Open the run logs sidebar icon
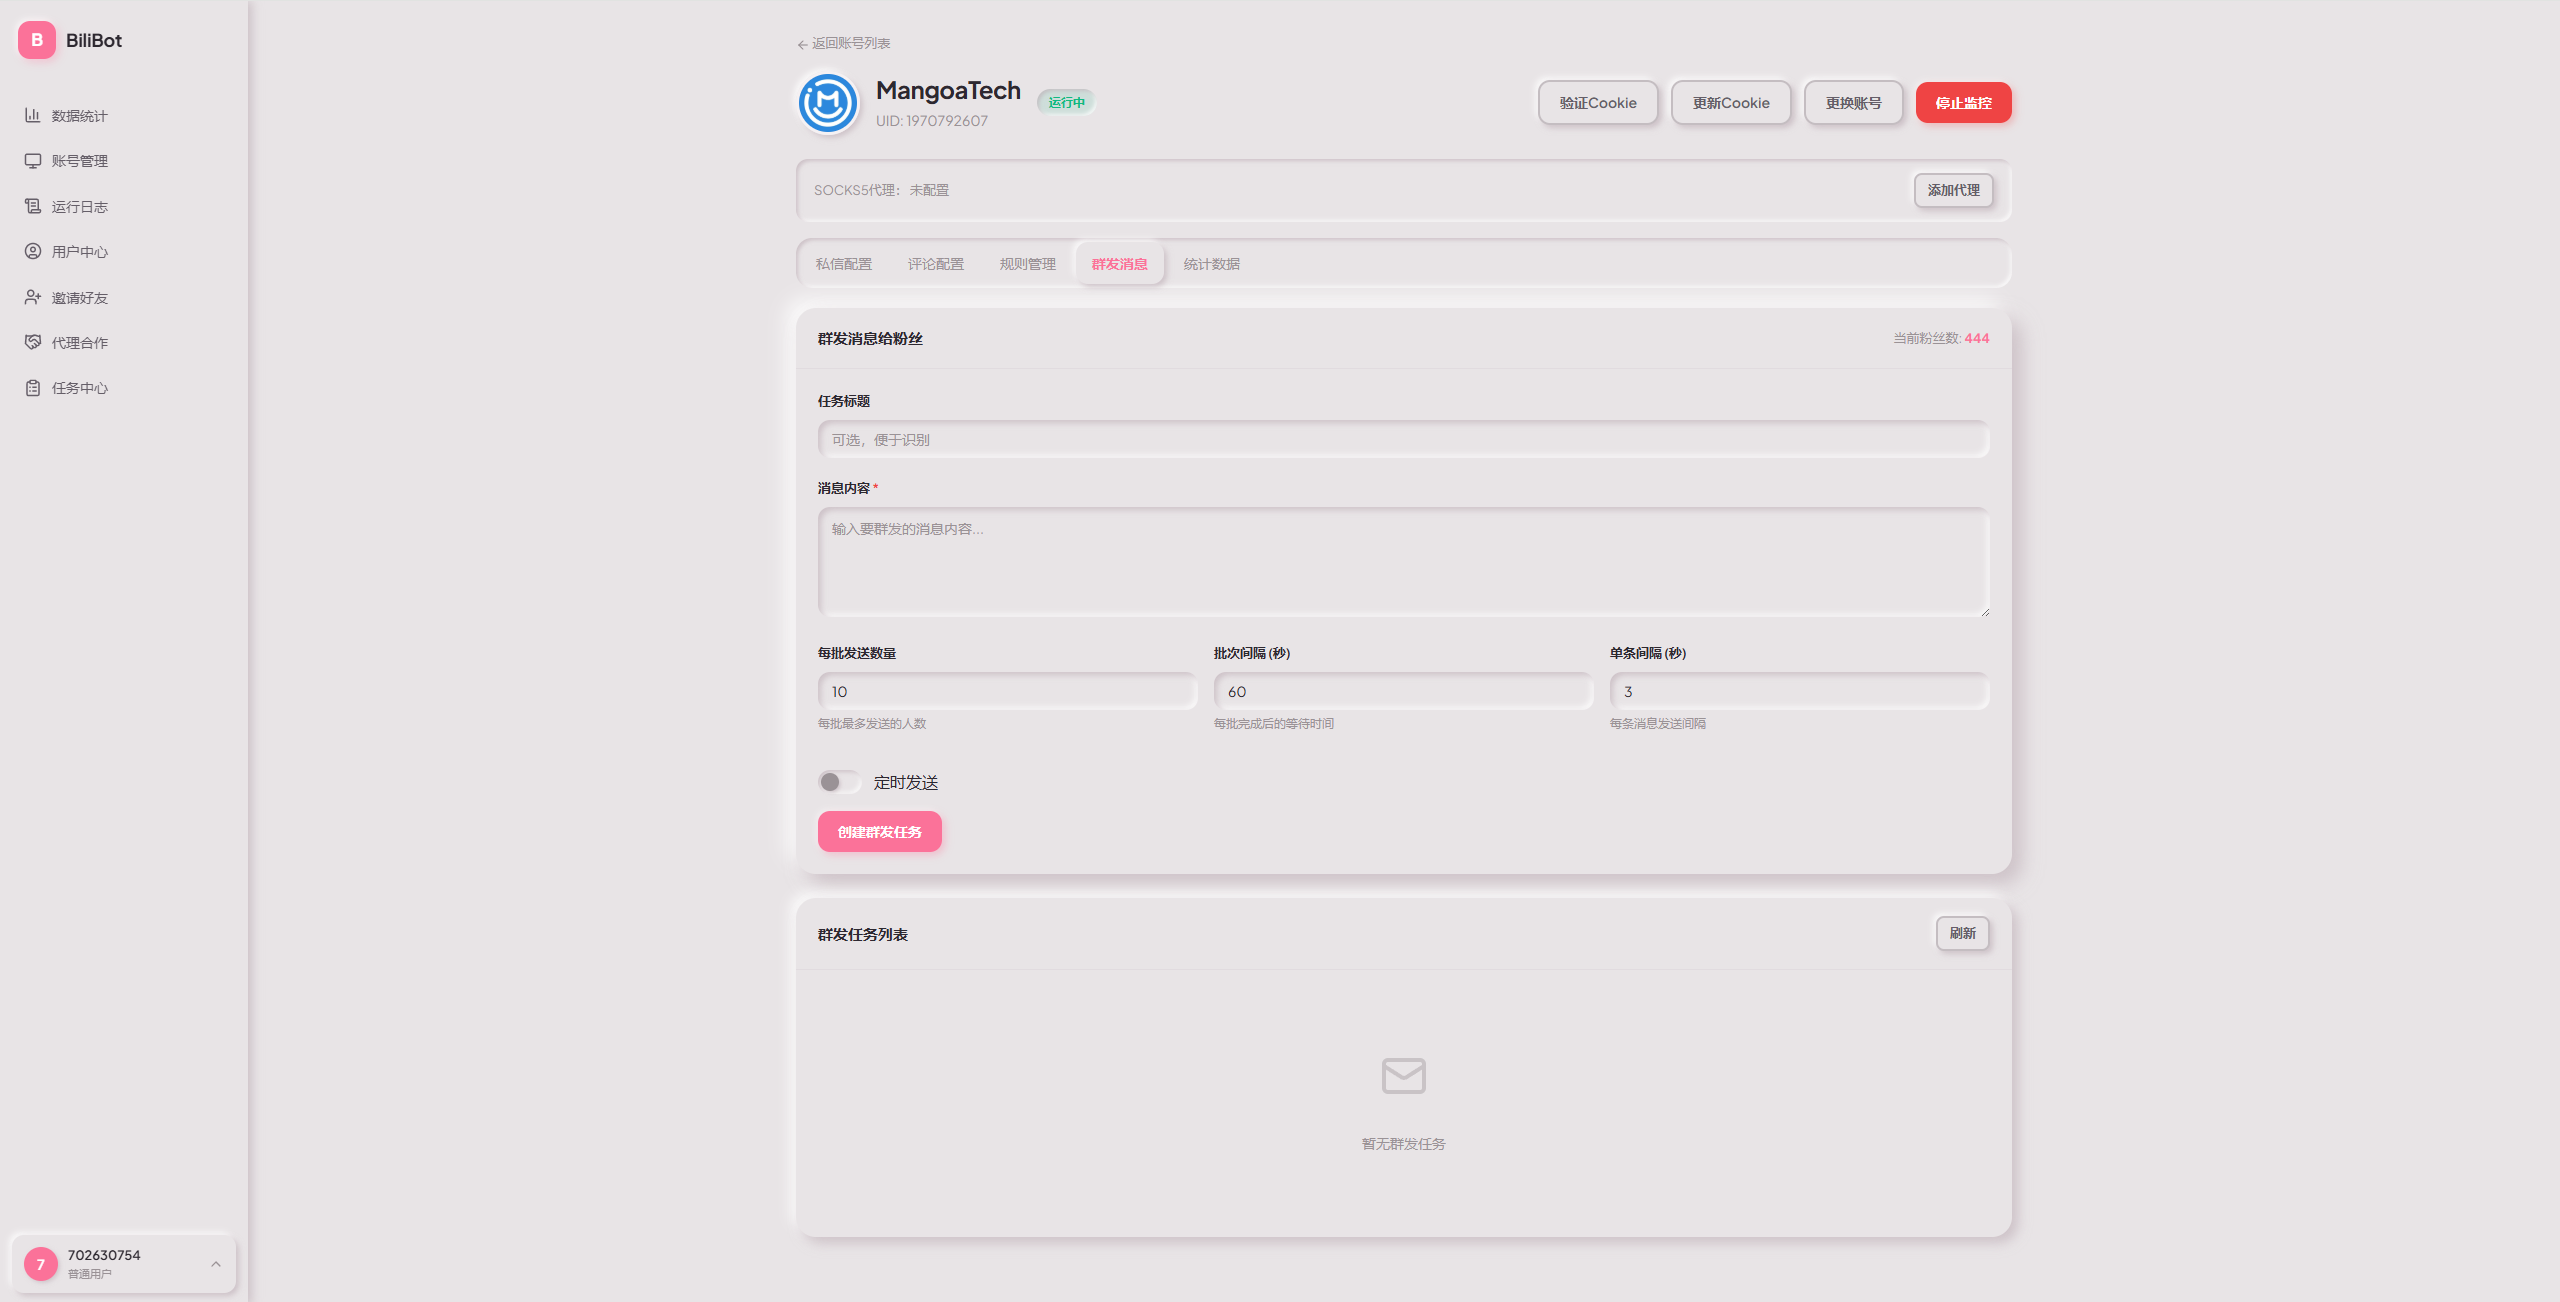 tap(33, 206)
